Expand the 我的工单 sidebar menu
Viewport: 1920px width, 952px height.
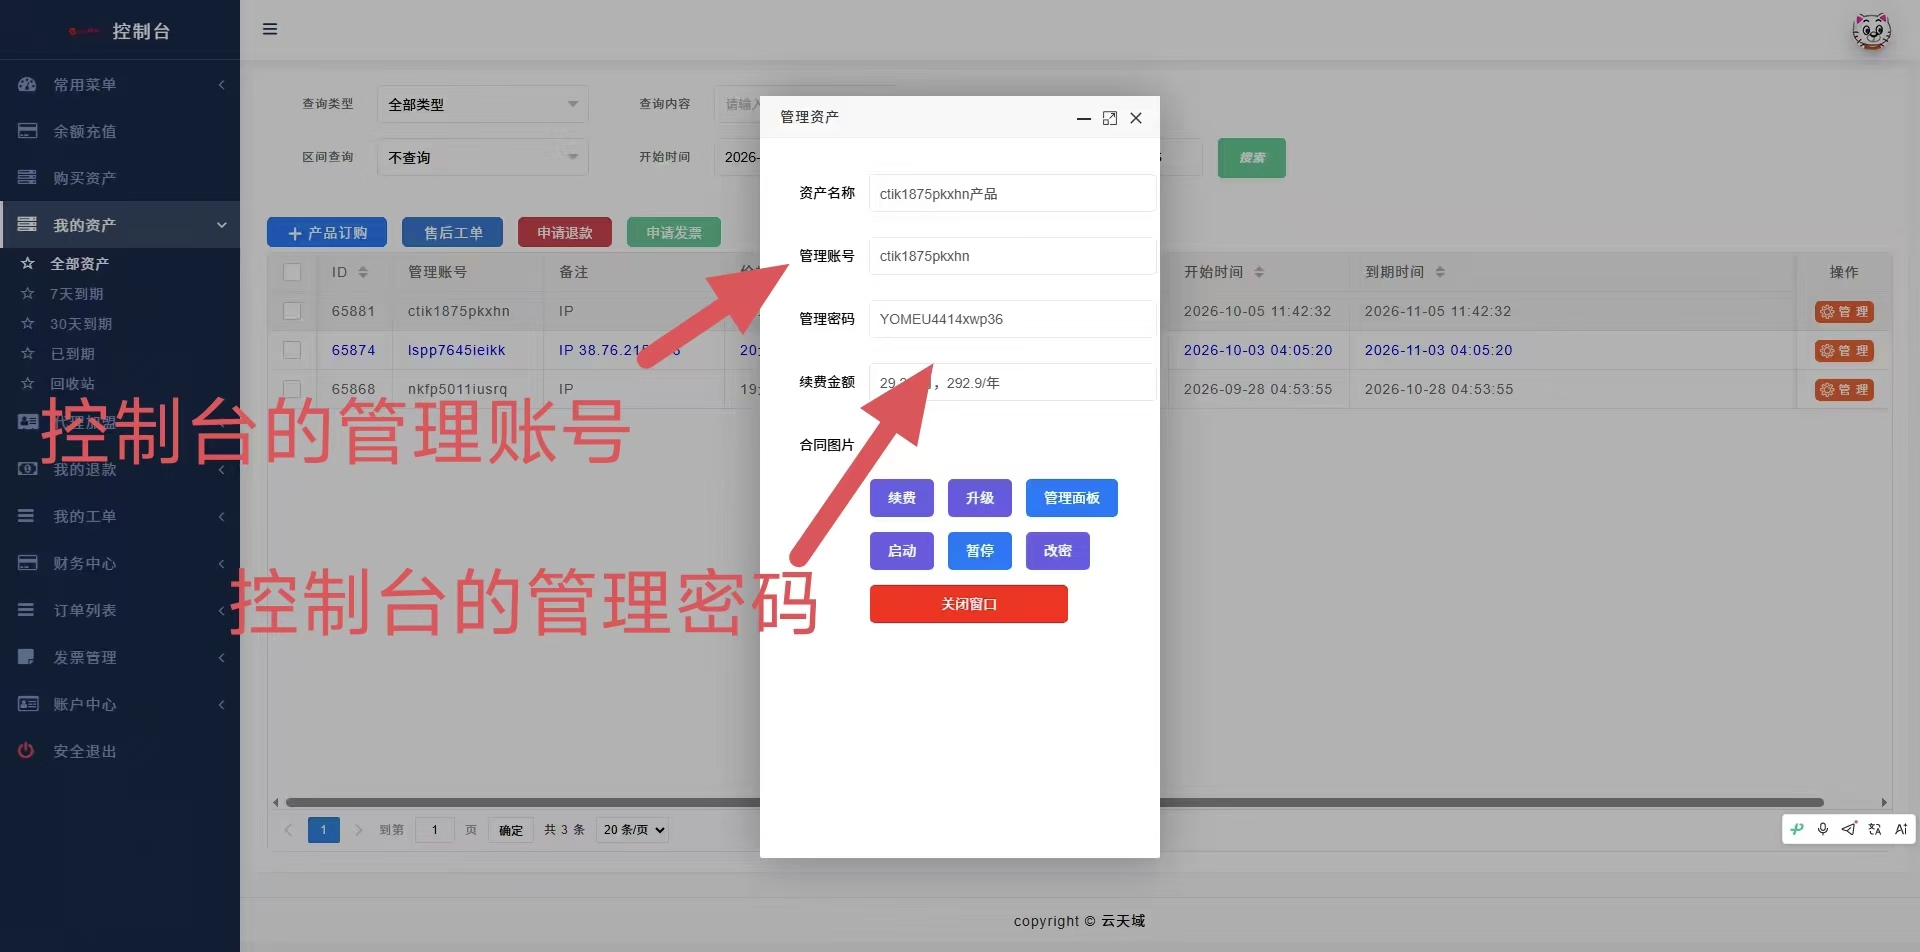click(x=120, y=516)
